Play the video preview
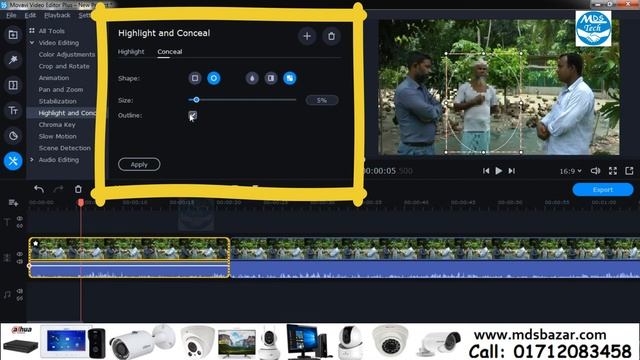The image size is (640, 360). tap(498, 171)
